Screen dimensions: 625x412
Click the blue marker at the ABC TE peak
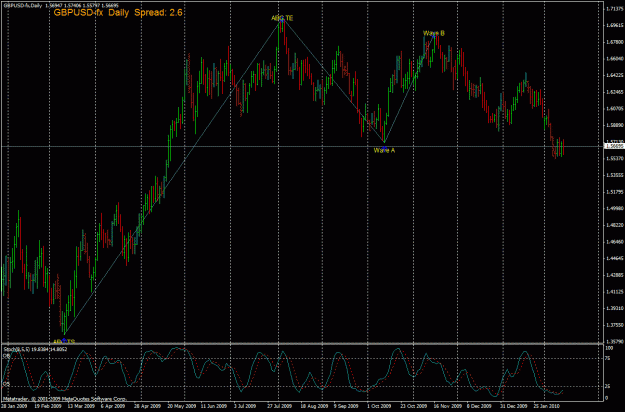coord(282,19)
